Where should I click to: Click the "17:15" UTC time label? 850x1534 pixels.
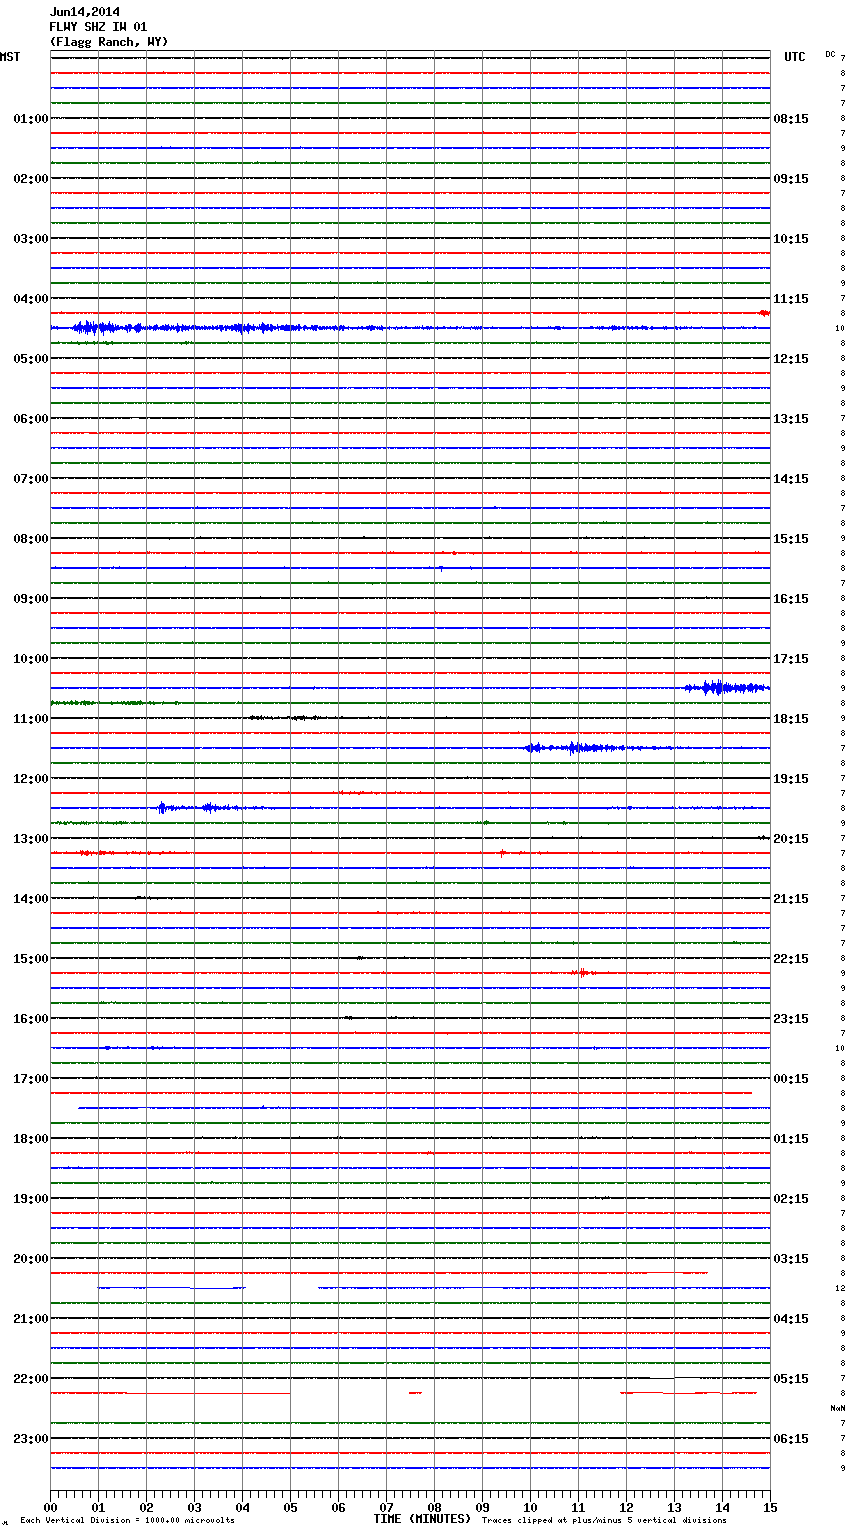coord(791,659)
